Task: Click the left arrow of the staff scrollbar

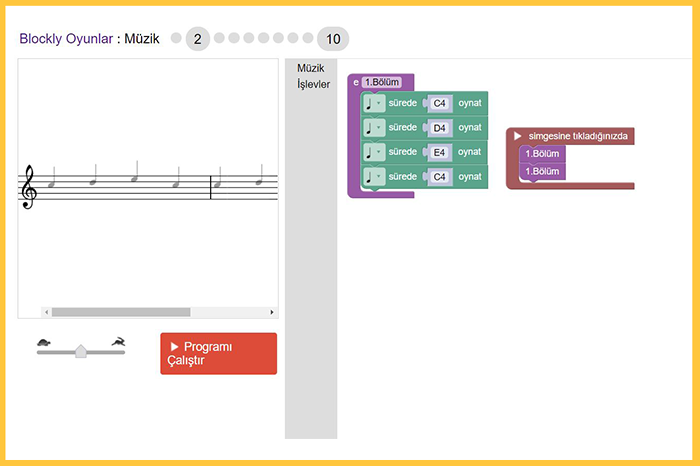Action: [x=46, y=312]
